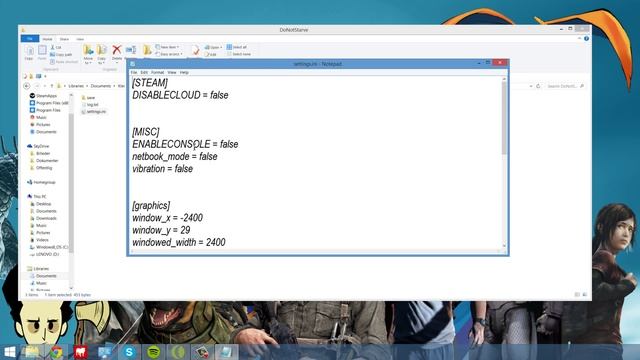Click the details view icon in status bar
The width and height of the screenshot is (640, 360).
[x=577, y=294]
